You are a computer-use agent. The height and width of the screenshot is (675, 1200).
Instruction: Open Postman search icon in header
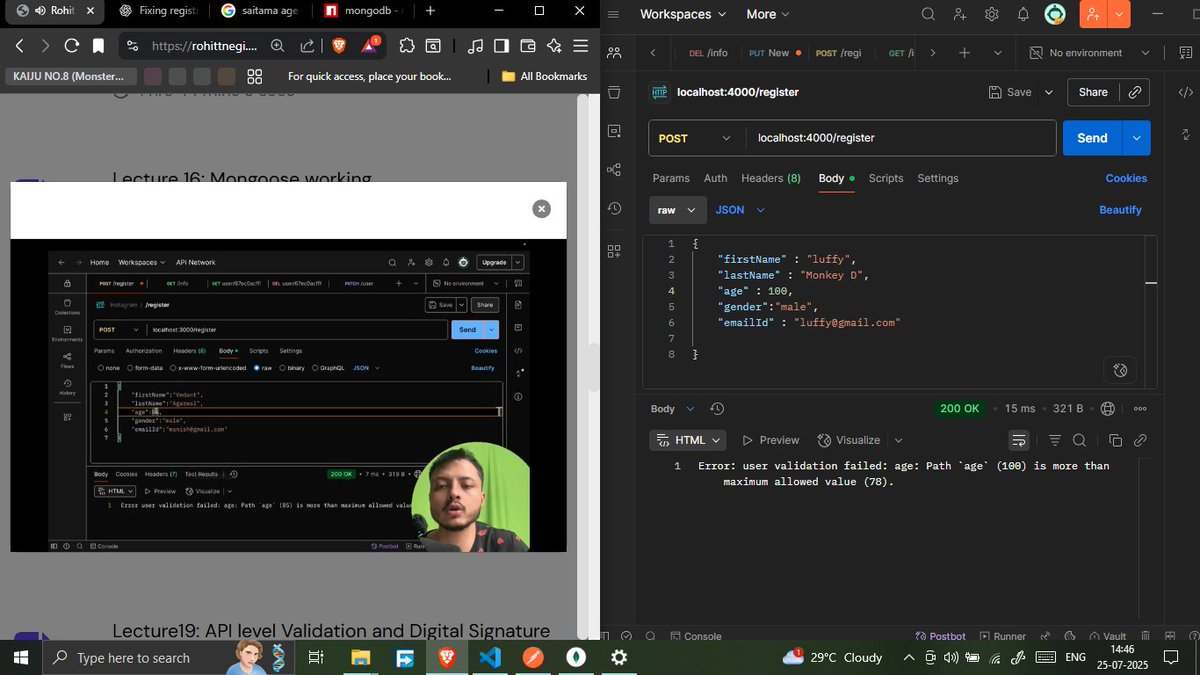click(928, 14)
